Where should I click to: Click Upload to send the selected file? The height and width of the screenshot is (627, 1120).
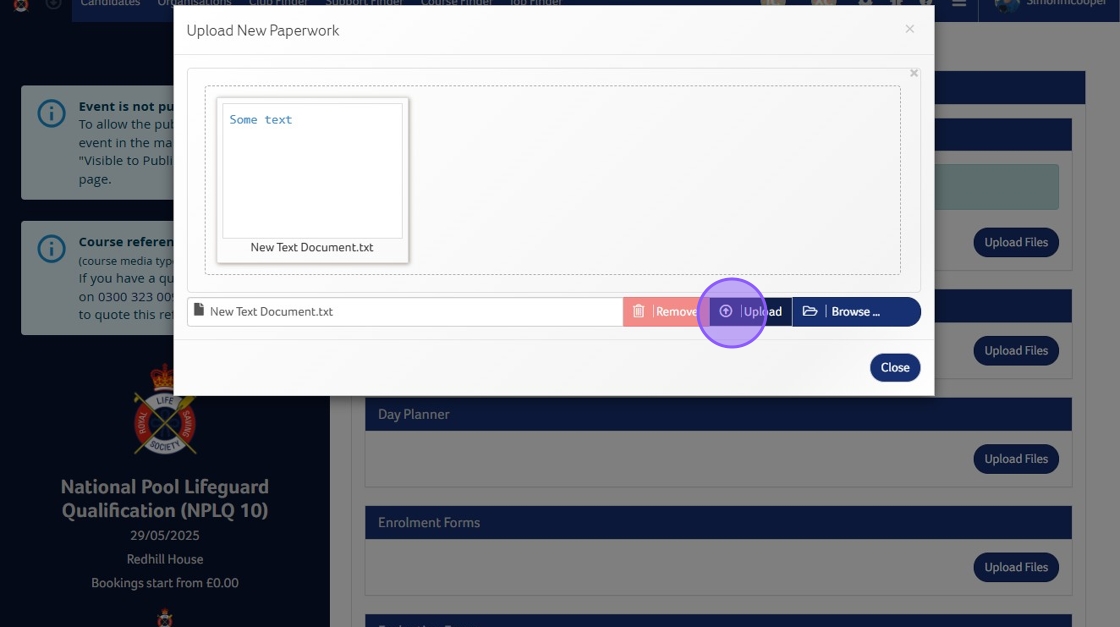[x=750, y=311]
